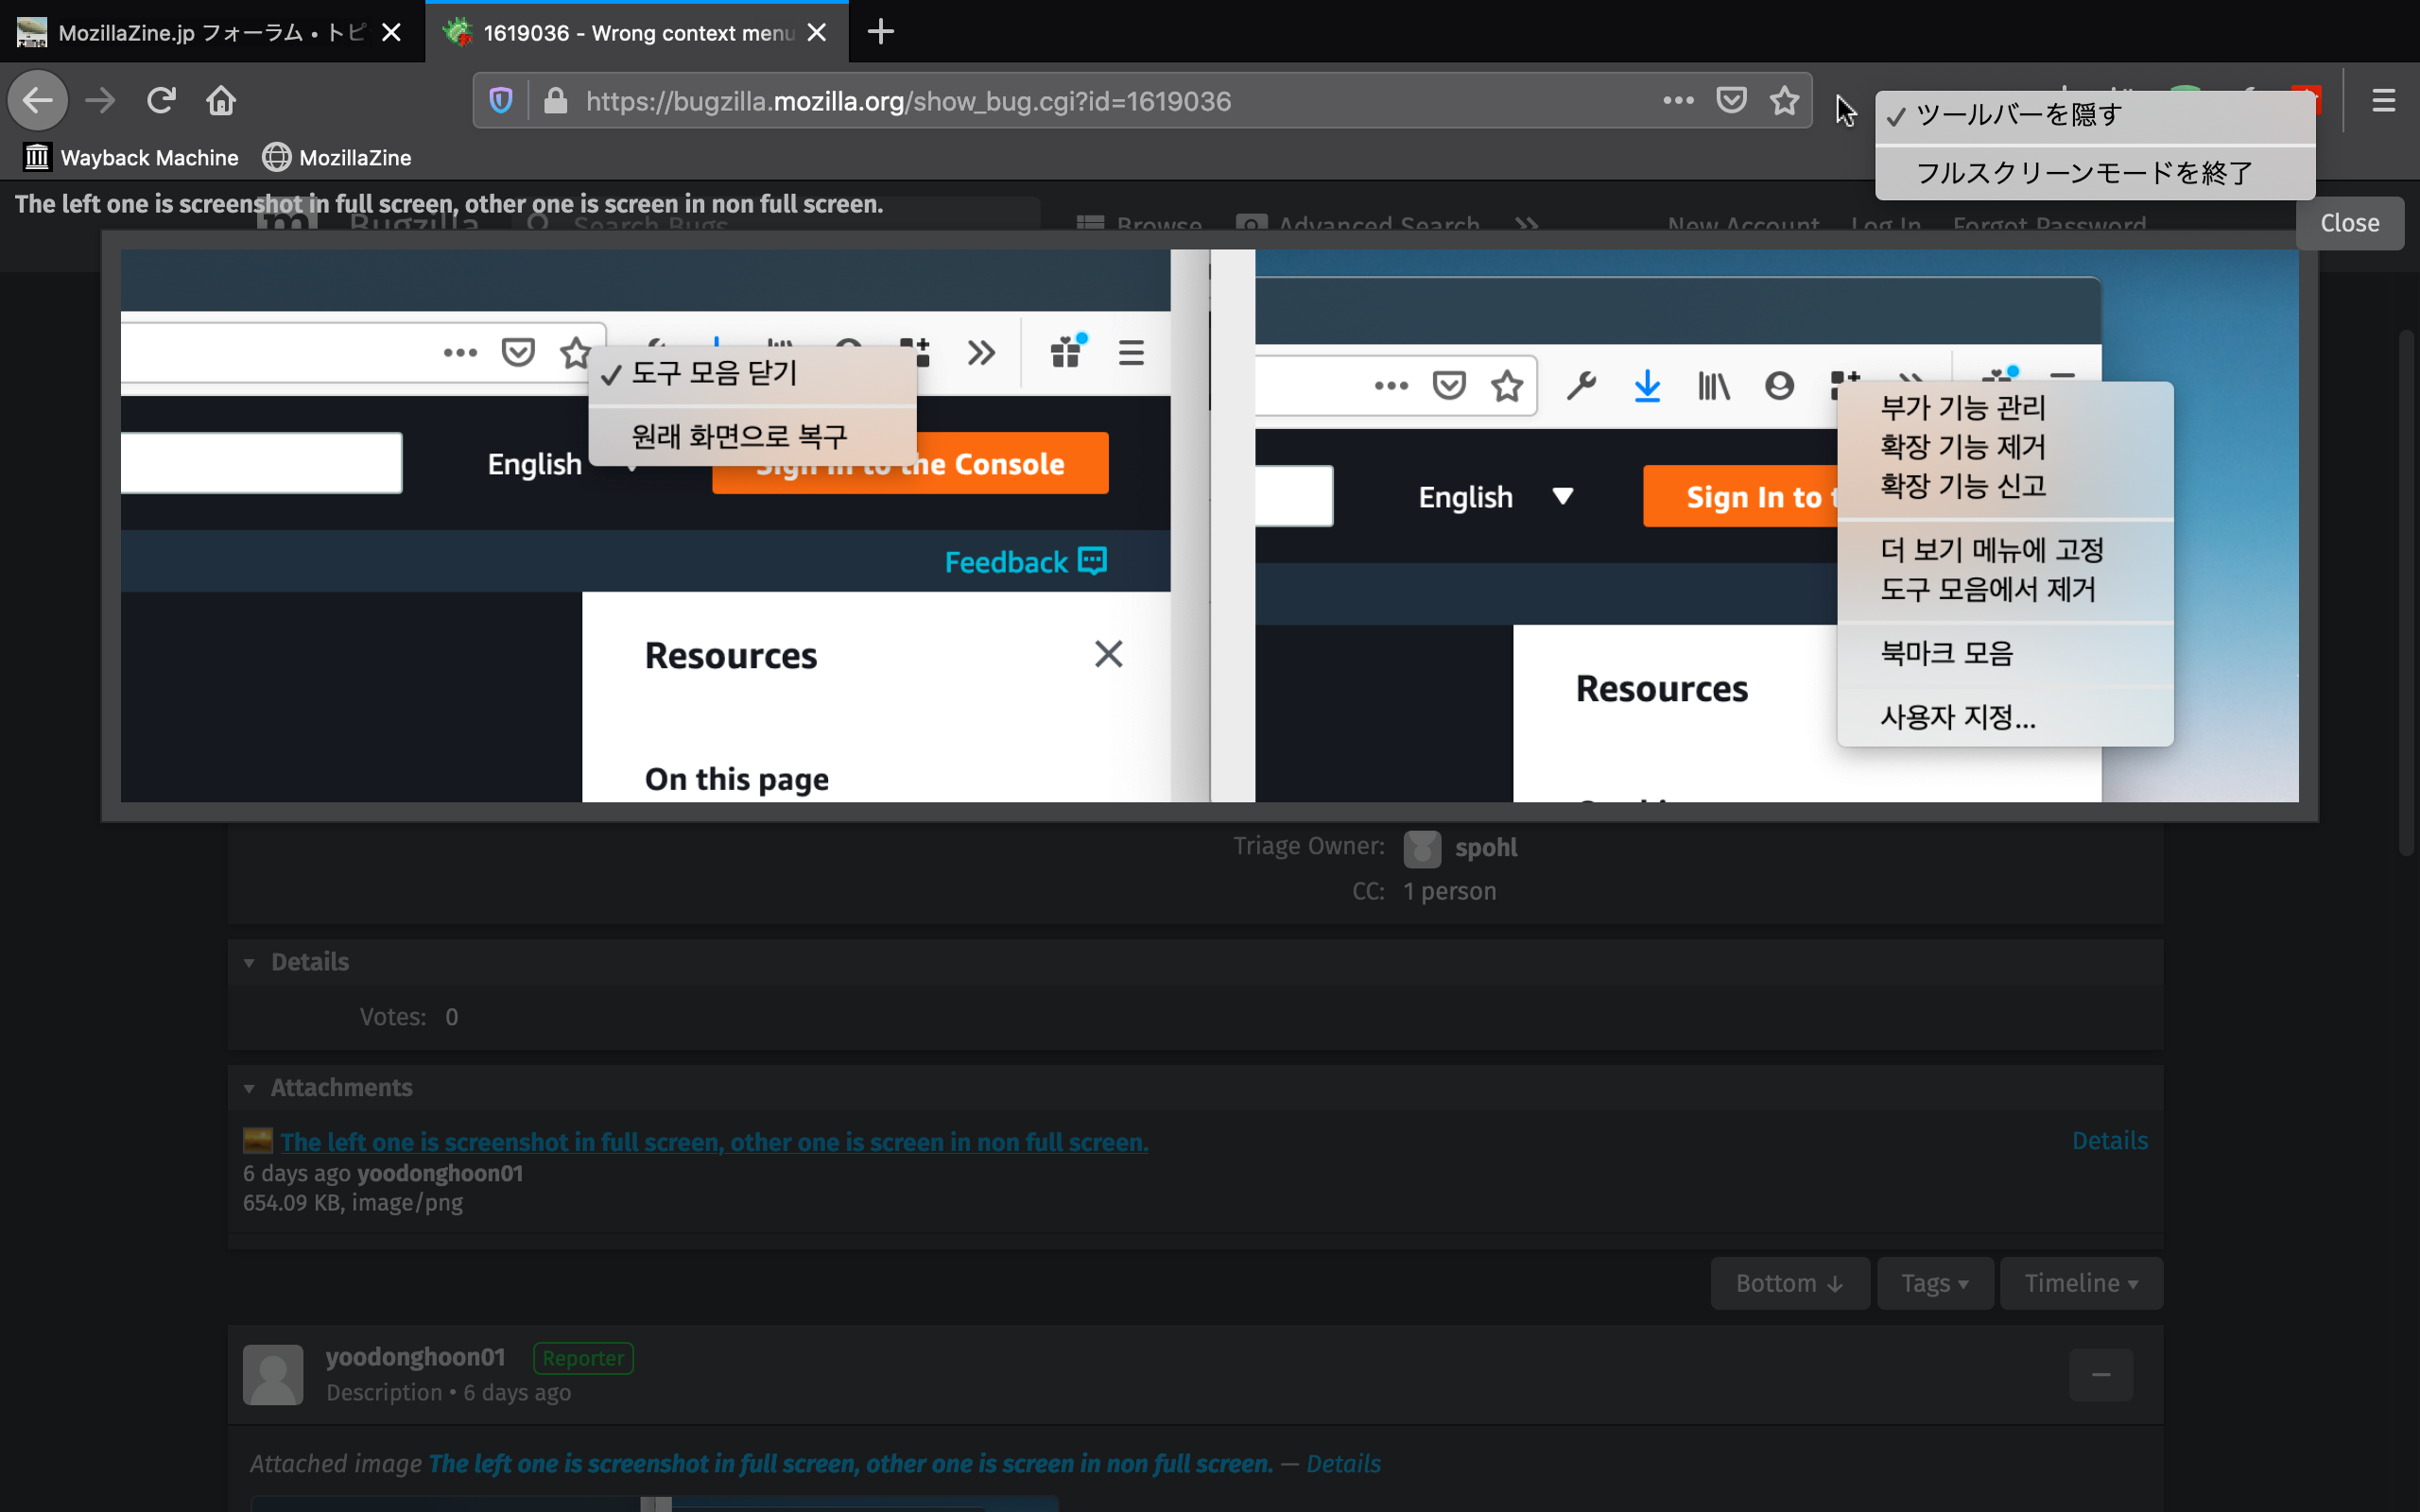Open the Timeline dropdown
The height and width of the screenshot is (1512, 2420).
coord(2080,1283)
